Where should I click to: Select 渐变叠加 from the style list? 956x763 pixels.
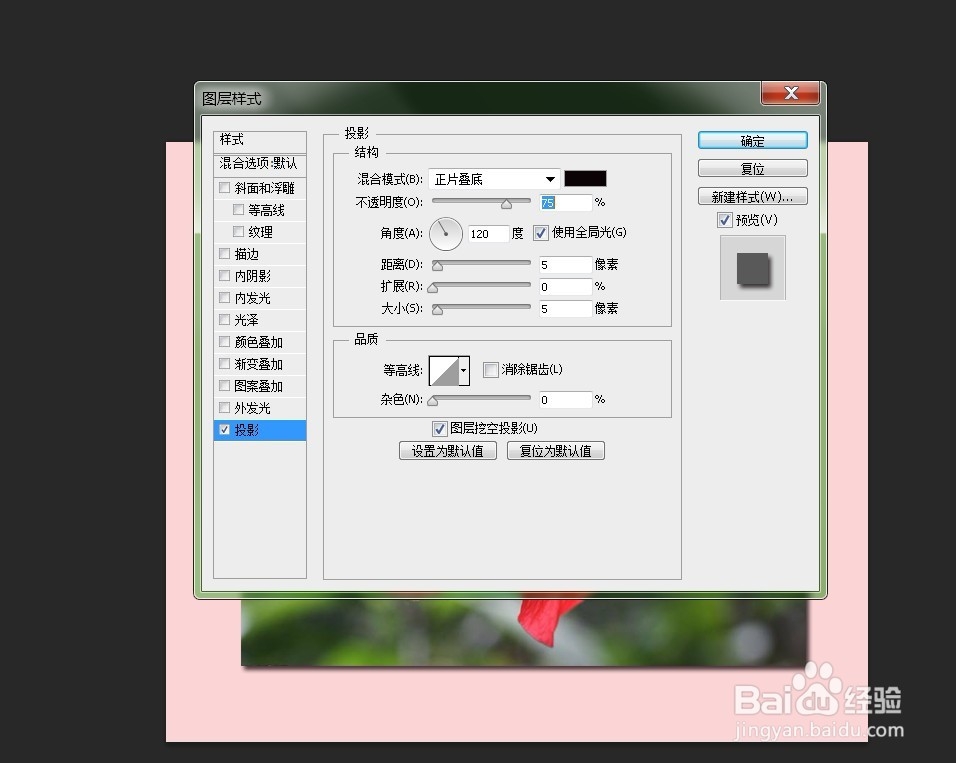[224, 363]
